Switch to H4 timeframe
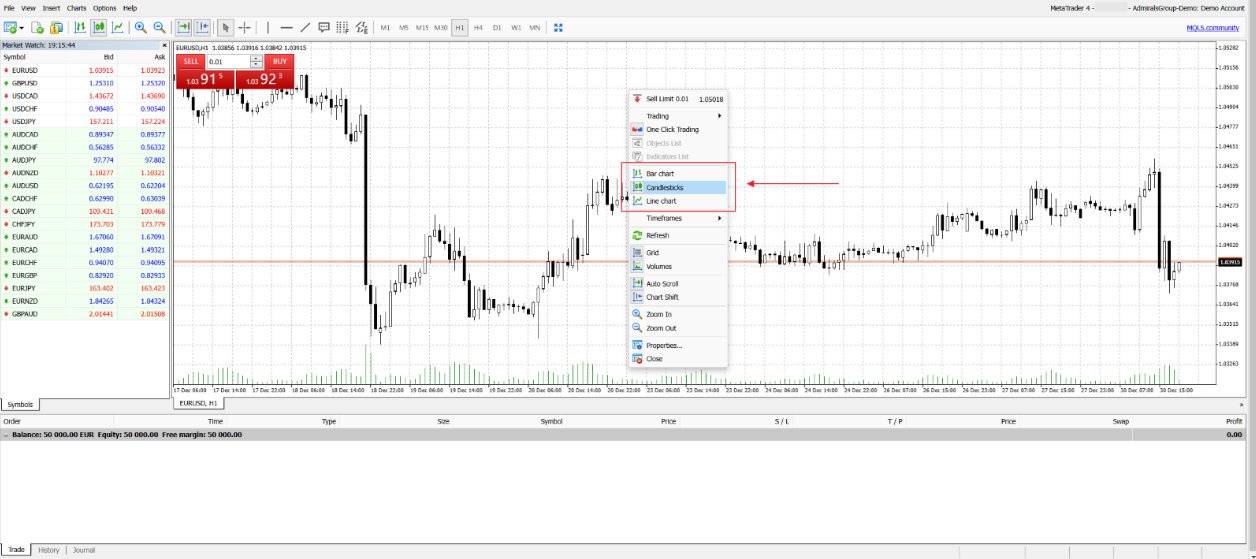This screenshot has height=559, width=1256. pyautogui.click(x=478, y=28)
